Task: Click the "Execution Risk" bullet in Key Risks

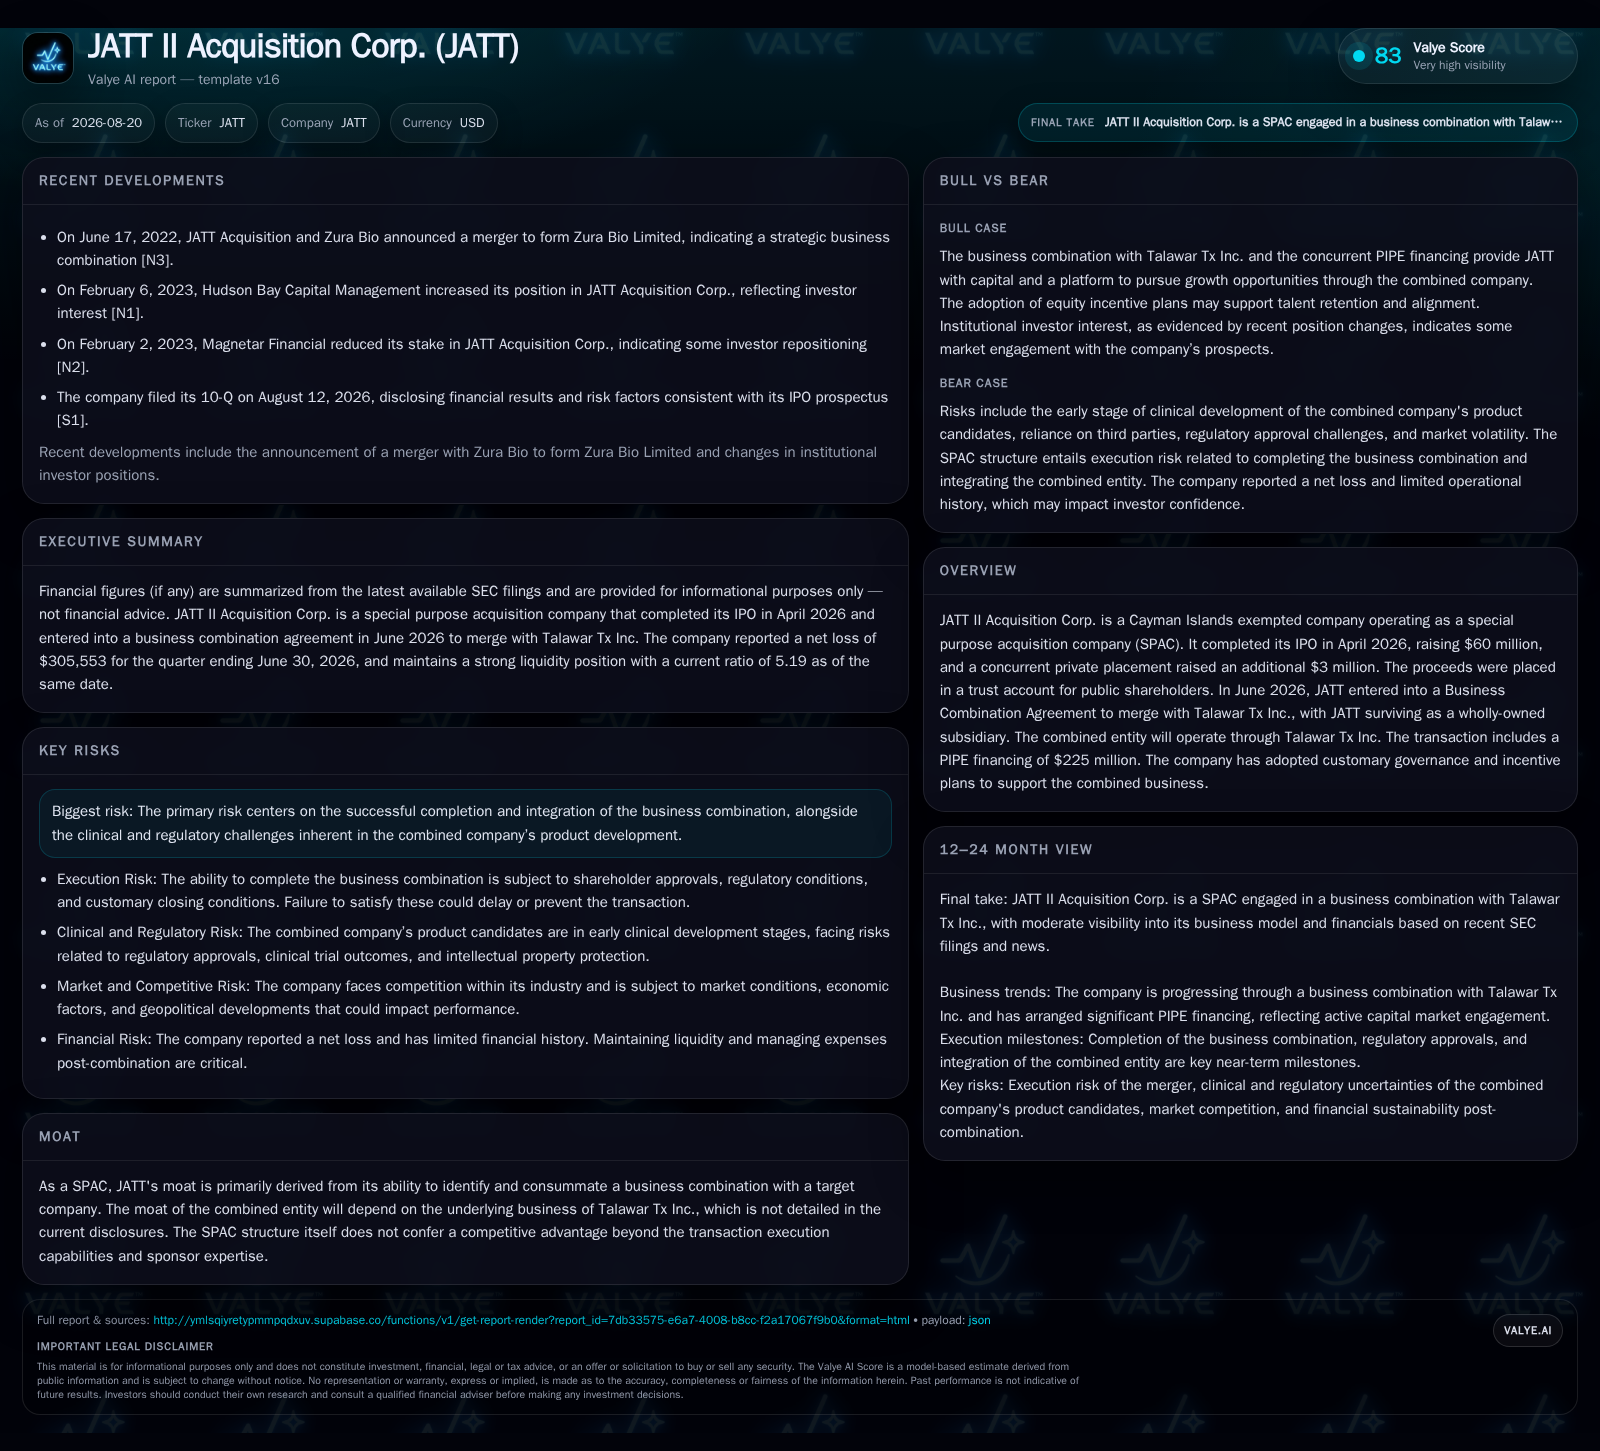Action: [462, 891]
